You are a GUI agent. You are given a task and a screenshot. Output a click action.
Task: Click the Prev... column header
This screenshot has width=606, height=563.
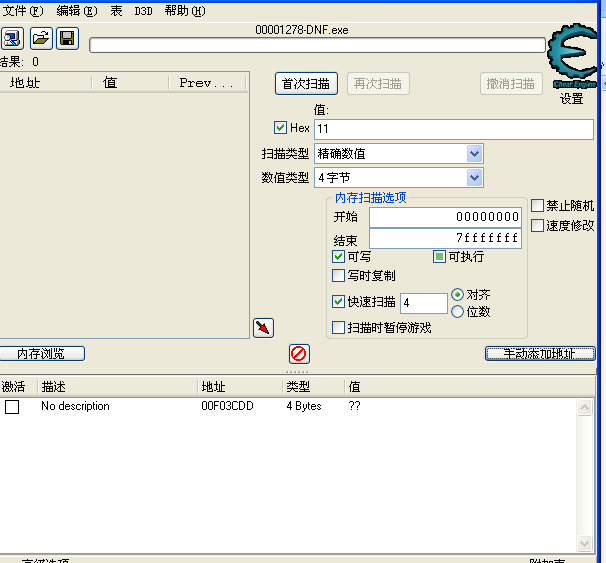click(207, 83)
